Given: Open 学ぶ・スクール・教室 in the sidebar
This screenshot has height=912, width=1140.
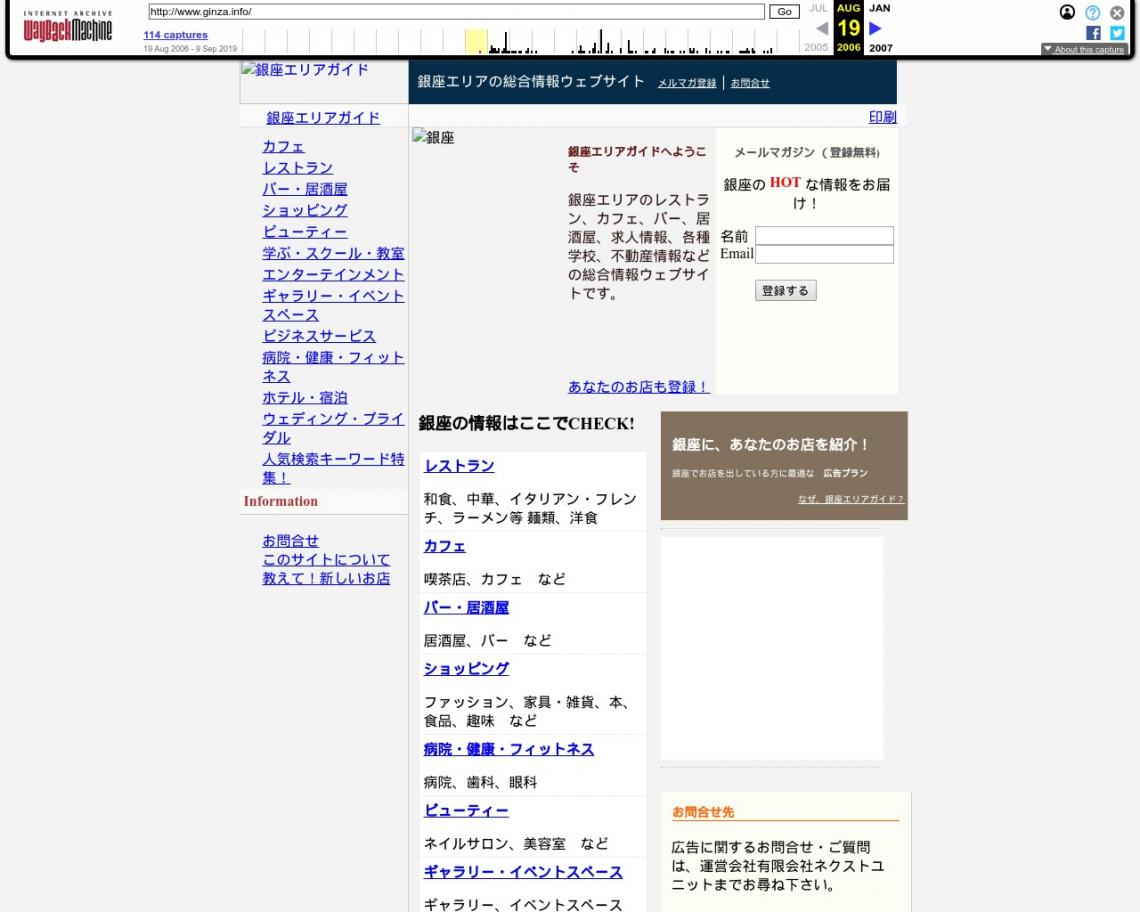Looking at the screenshot, I should 333,253.
